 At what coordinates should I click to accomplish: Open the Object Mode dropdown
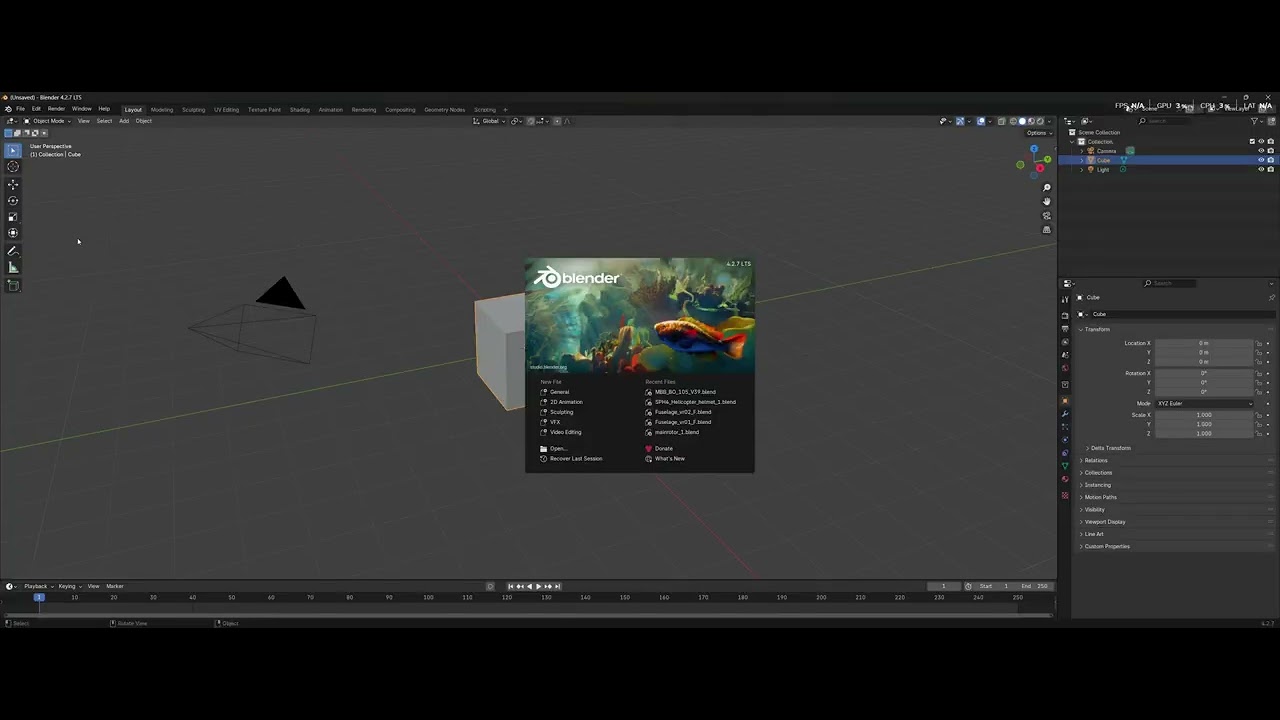(47, 121)
